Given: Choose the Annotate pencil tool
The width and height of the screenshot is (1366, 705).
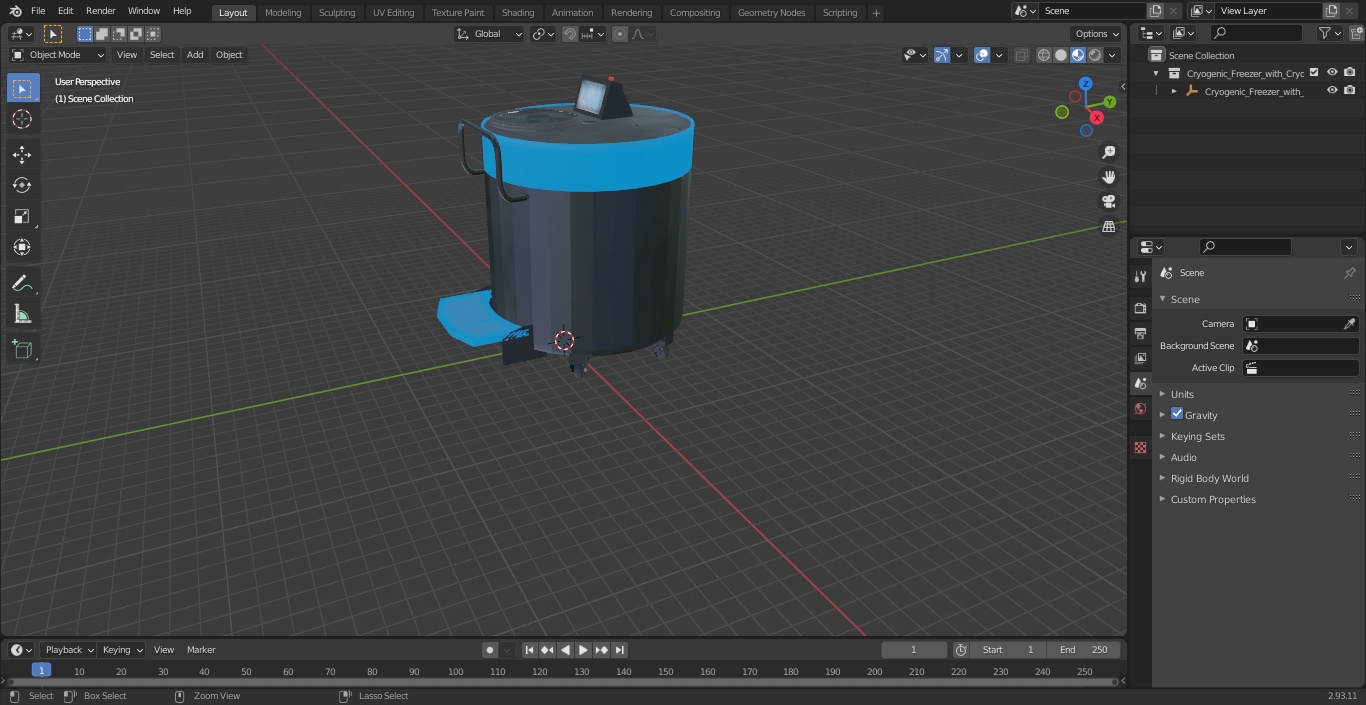Looking at the screenshot, I should pyautogui.click(x=22, y=283).
